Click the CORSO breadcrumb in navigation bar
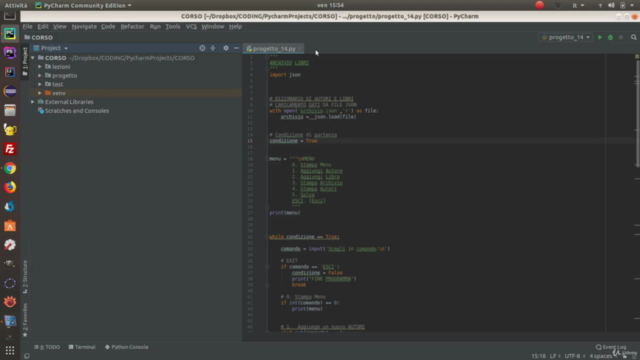Viewport: 640px width, 360px height. click(39, 37)
